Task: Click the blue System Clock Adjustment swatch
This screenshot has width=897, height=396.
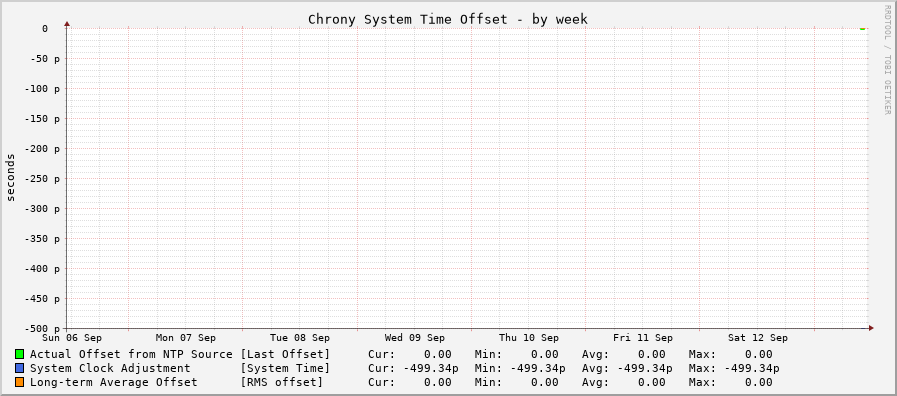Action: pyautogui.click(x=20, y=368)
